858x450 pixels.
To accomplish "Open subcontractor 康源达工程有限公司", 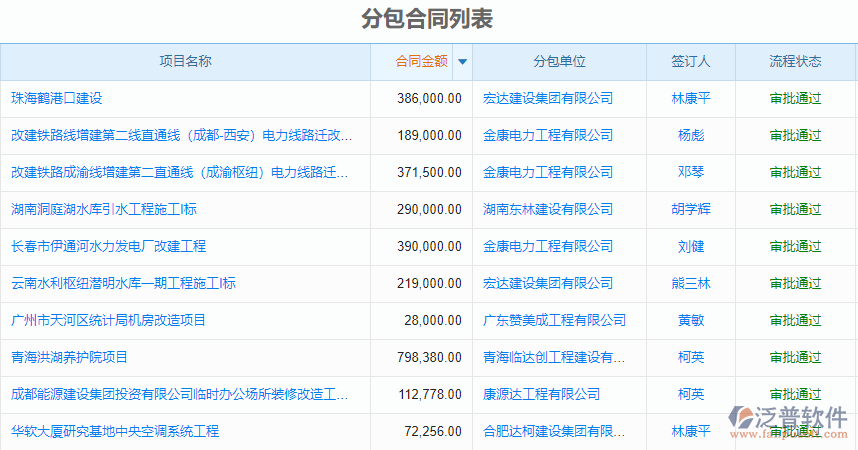I will (x=541, y=394).
